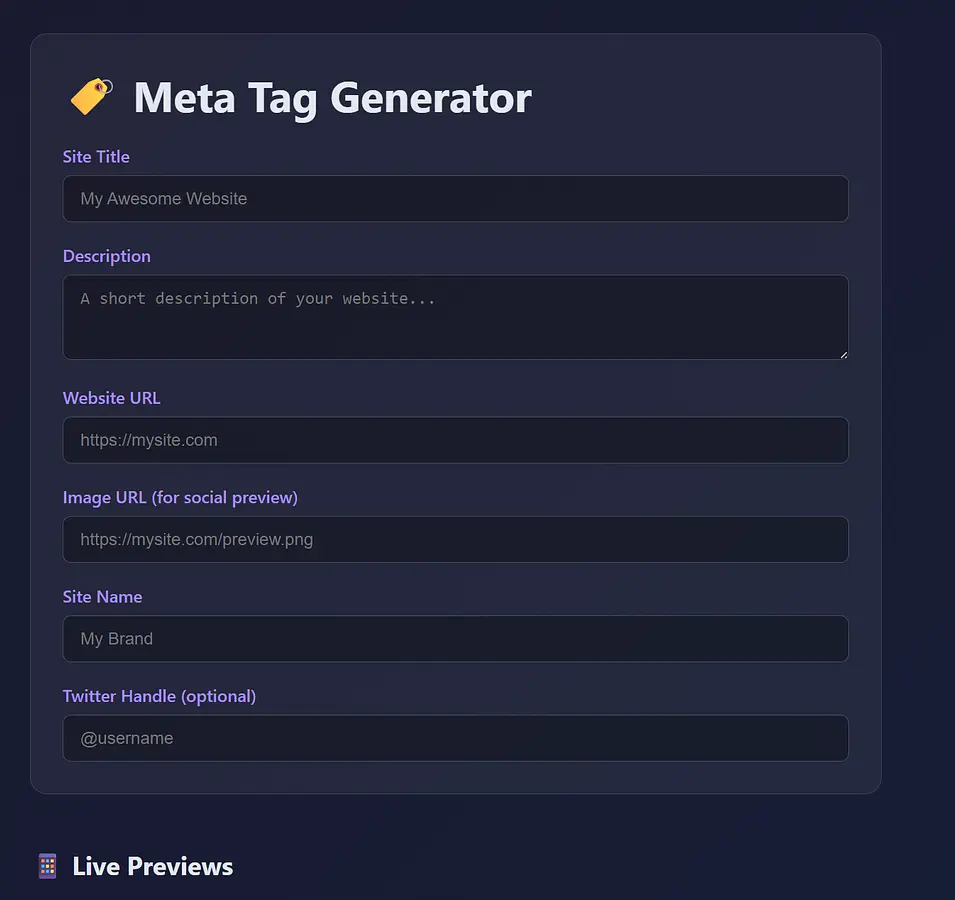
Task: Click the https://mysite.com placeholder field
Action: click(x=455, y=440)
